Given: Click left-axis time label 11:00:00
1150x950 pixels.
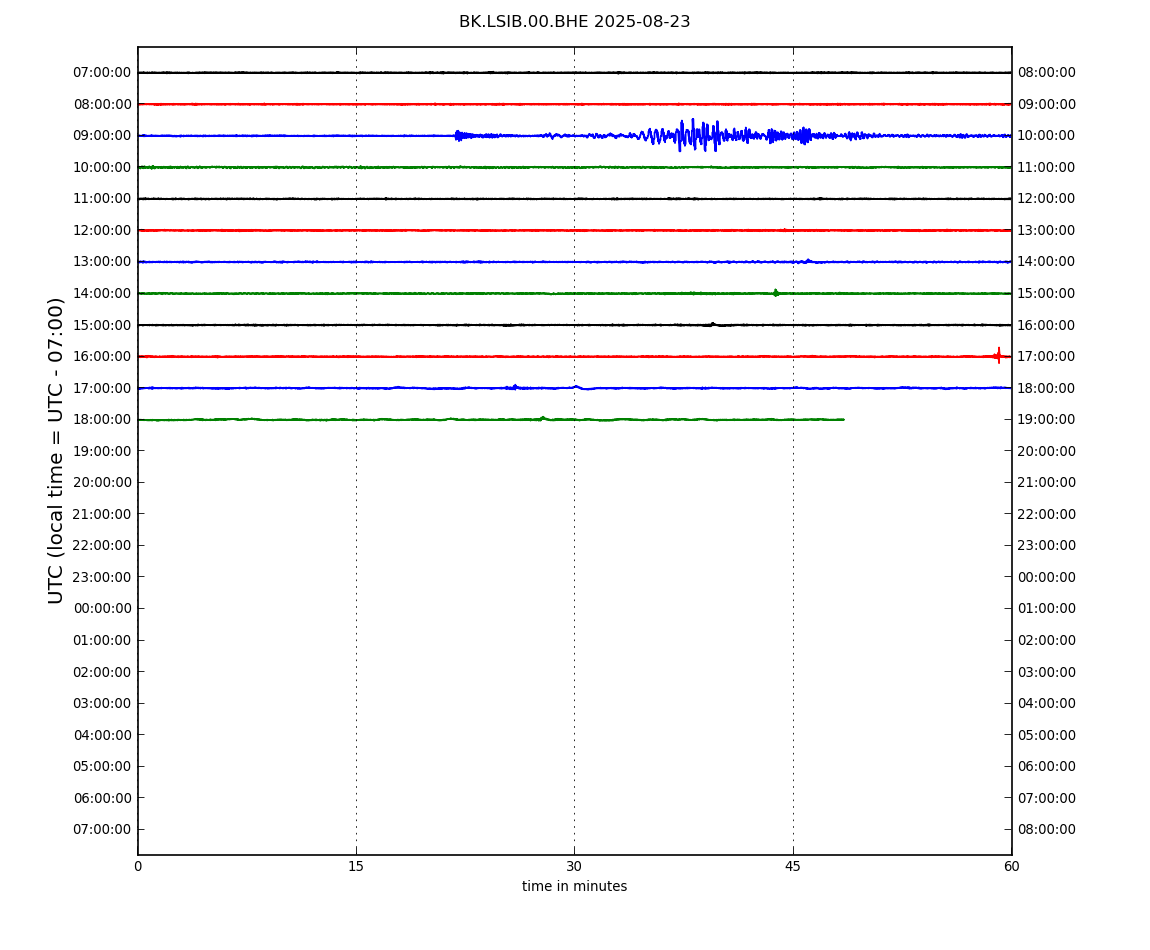Looking at the screenshot, I should pos(103,199).
